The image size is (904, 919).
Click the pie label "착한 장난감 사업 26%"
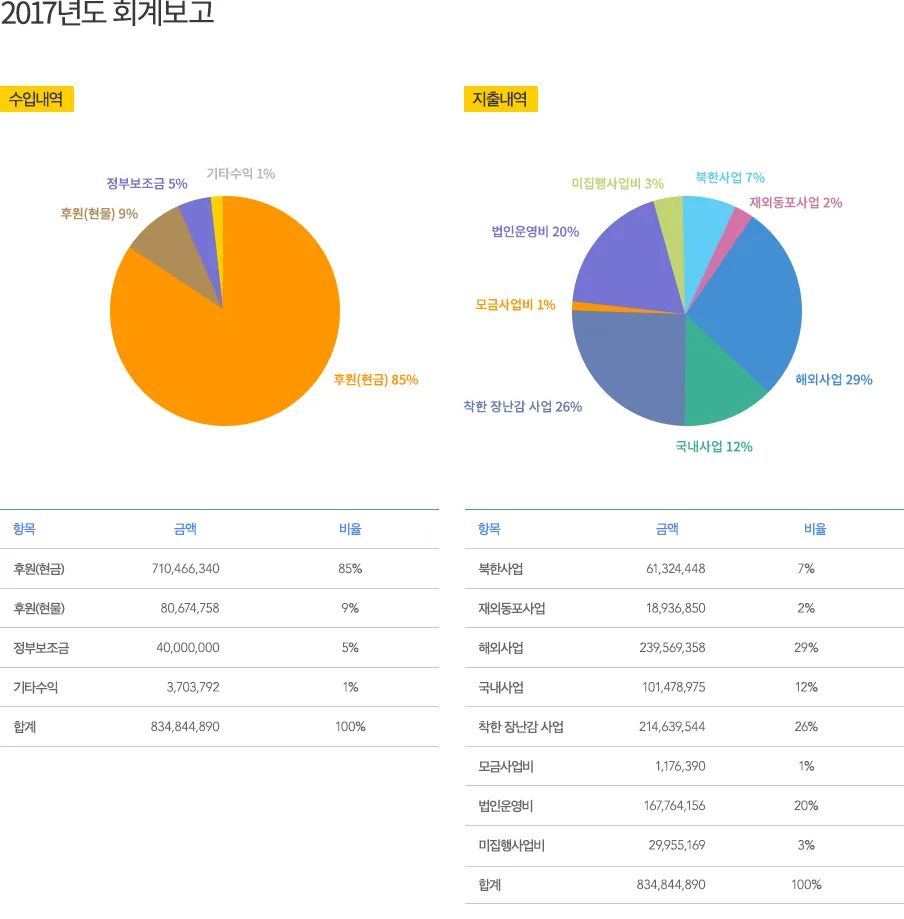pos(522,407)
